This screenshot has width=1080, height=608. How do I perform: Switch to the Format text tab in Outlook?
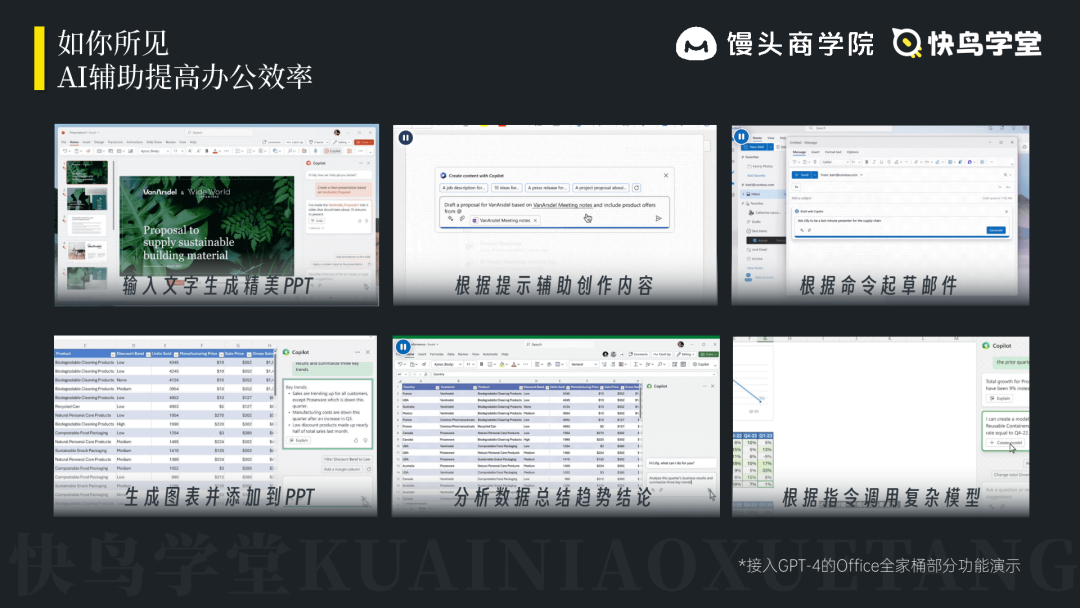pos(833,151)
